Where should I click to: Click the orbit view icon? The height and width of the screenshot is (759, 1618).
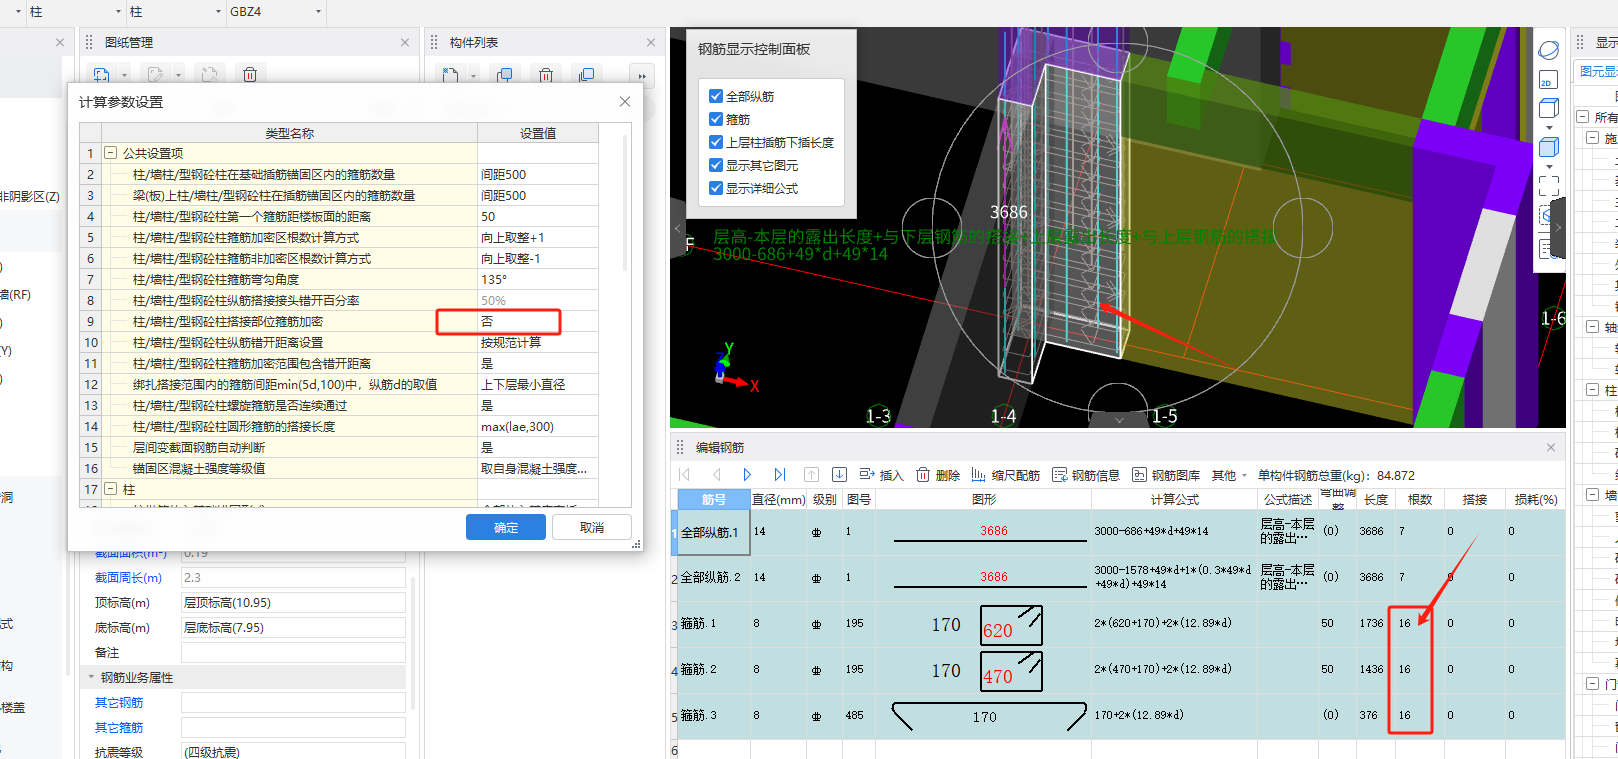(1548, 50)
